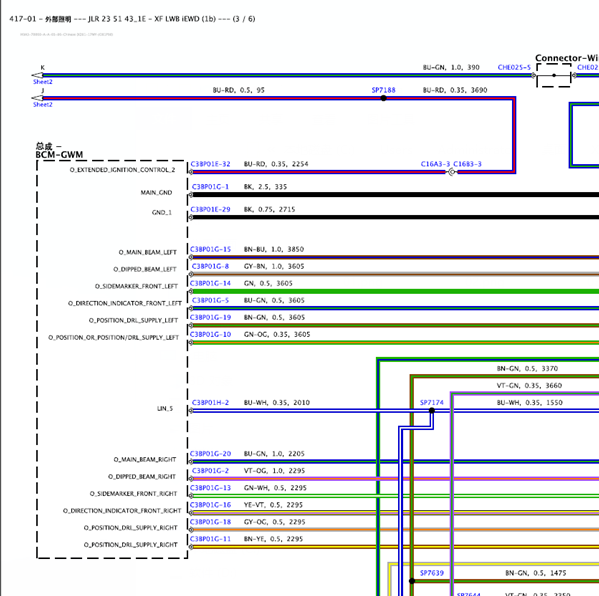
Task: Select wire label GY-OG, 0.5, 2295
Action: tap(274, 522)
